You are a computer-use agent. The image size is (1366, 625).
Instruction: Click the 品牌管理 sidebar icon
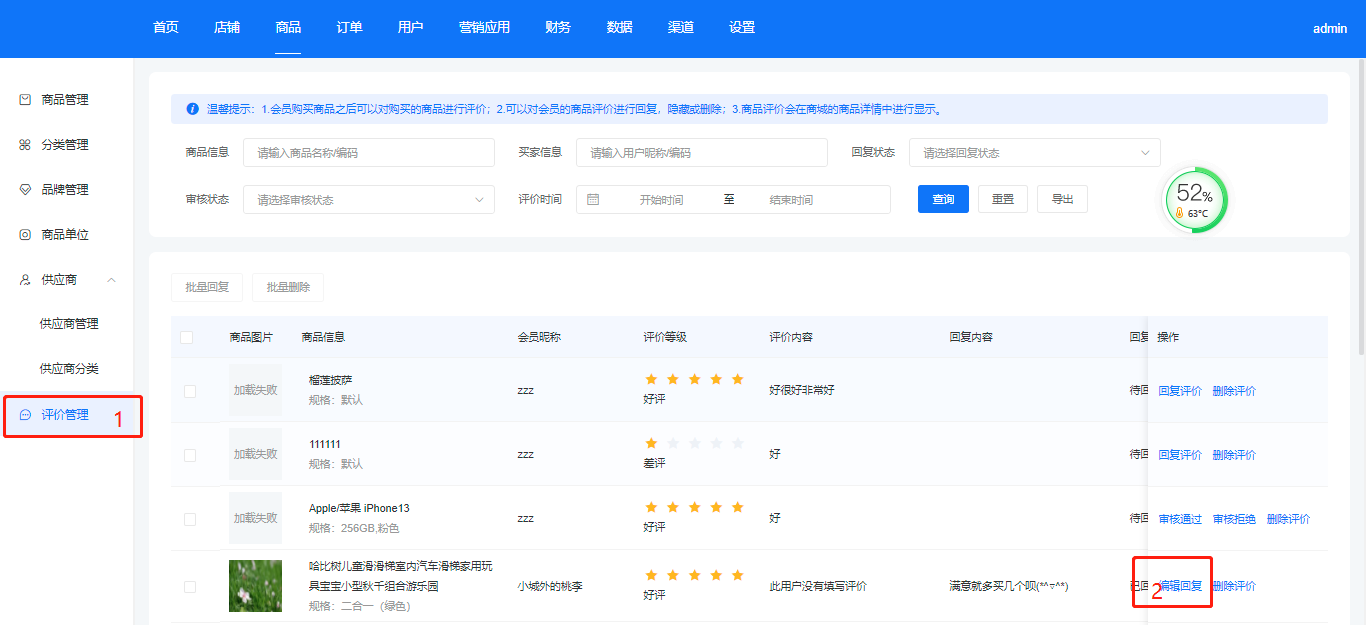pyautogui.click(x=26, y=190)
